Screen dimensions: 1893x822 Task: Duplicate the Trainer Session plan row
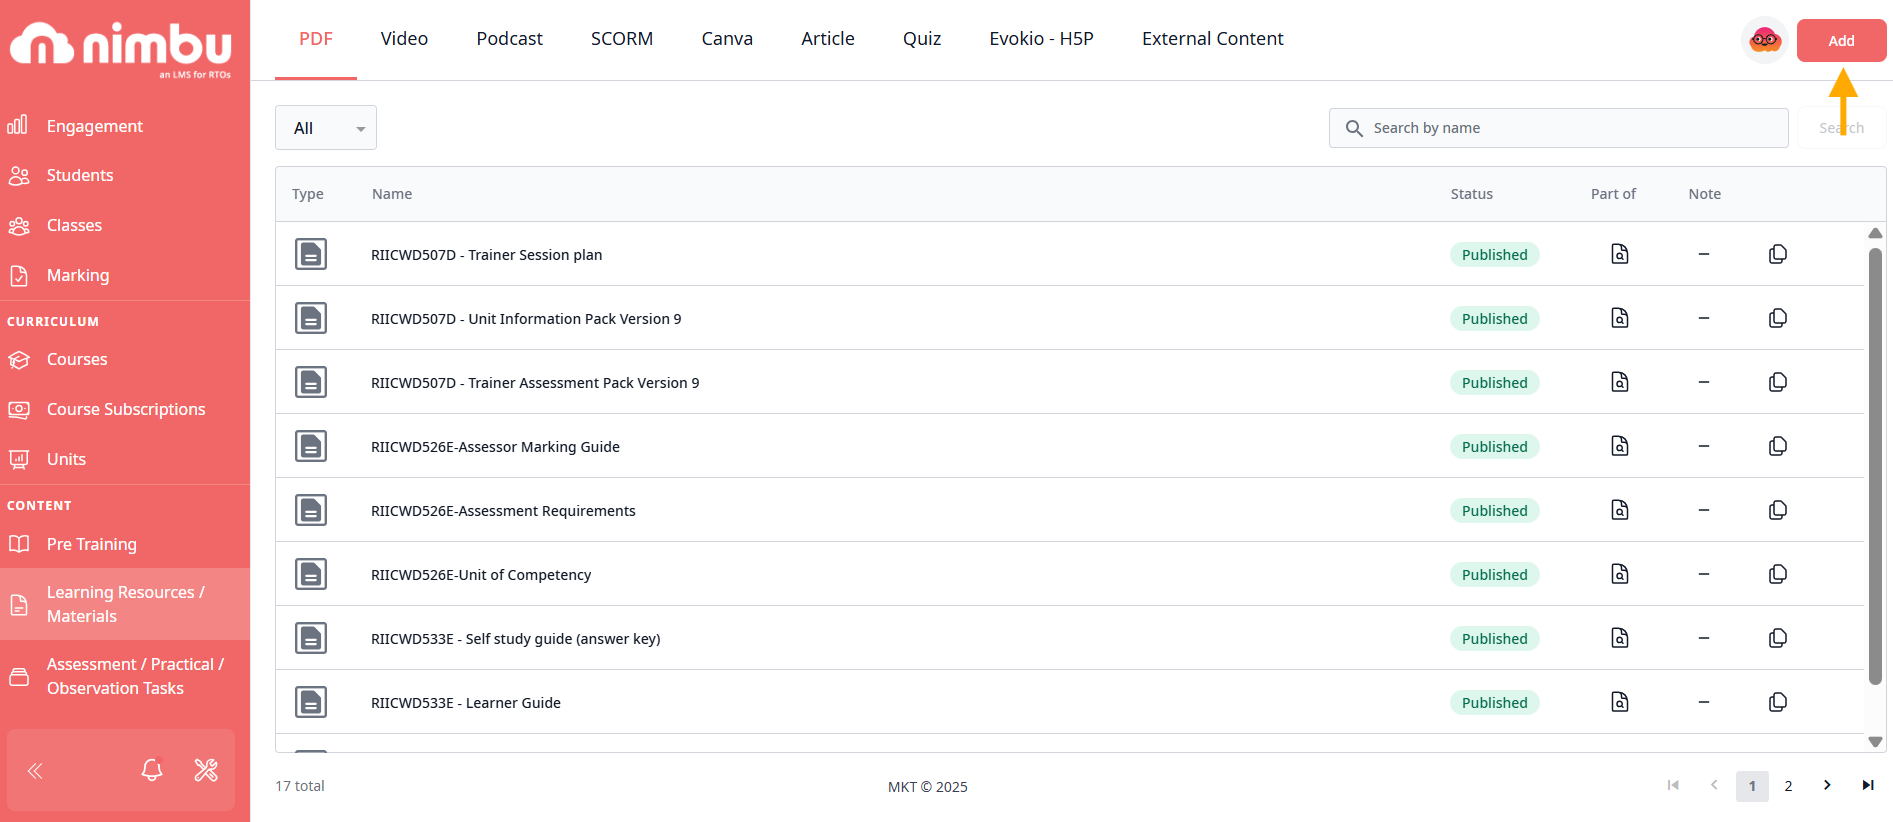(1778, 254)
